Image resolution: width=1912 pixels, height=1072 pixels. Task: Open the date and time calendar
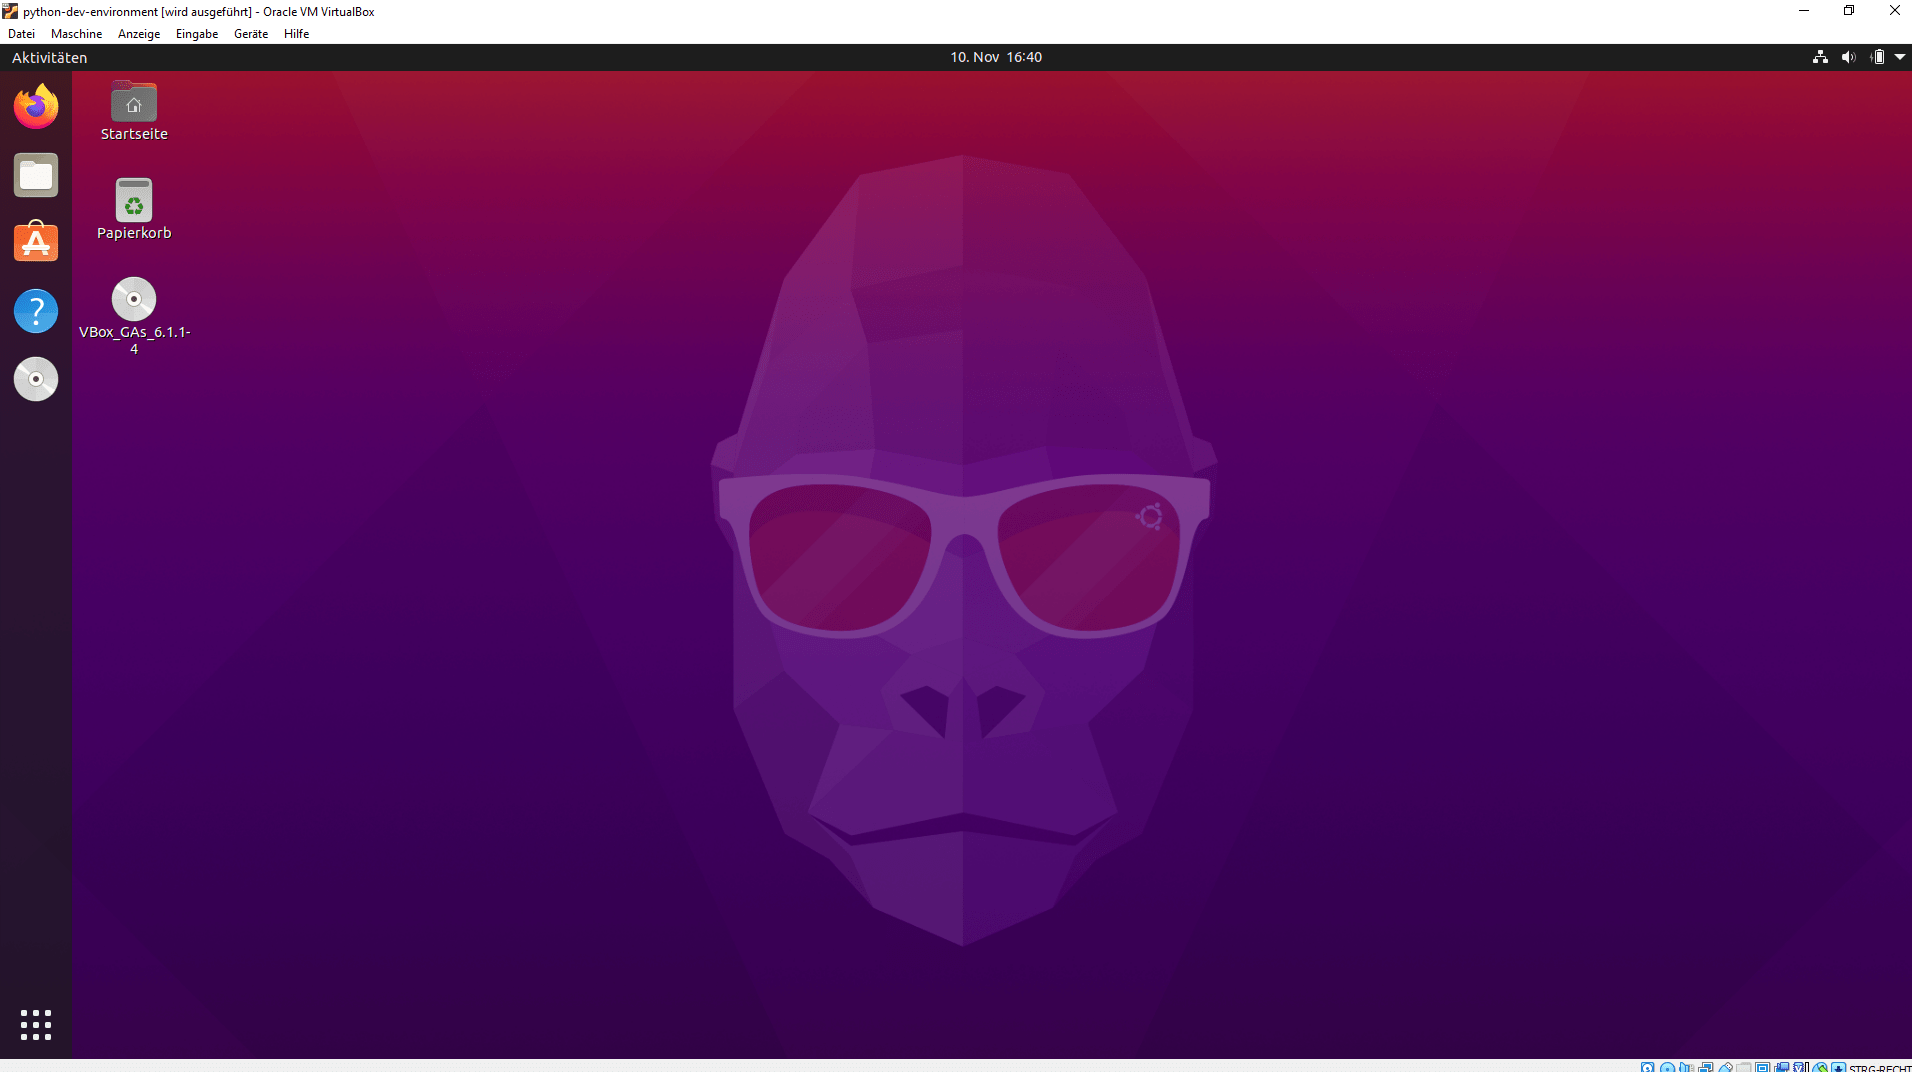pyautogui.click(x=995, y=57)
